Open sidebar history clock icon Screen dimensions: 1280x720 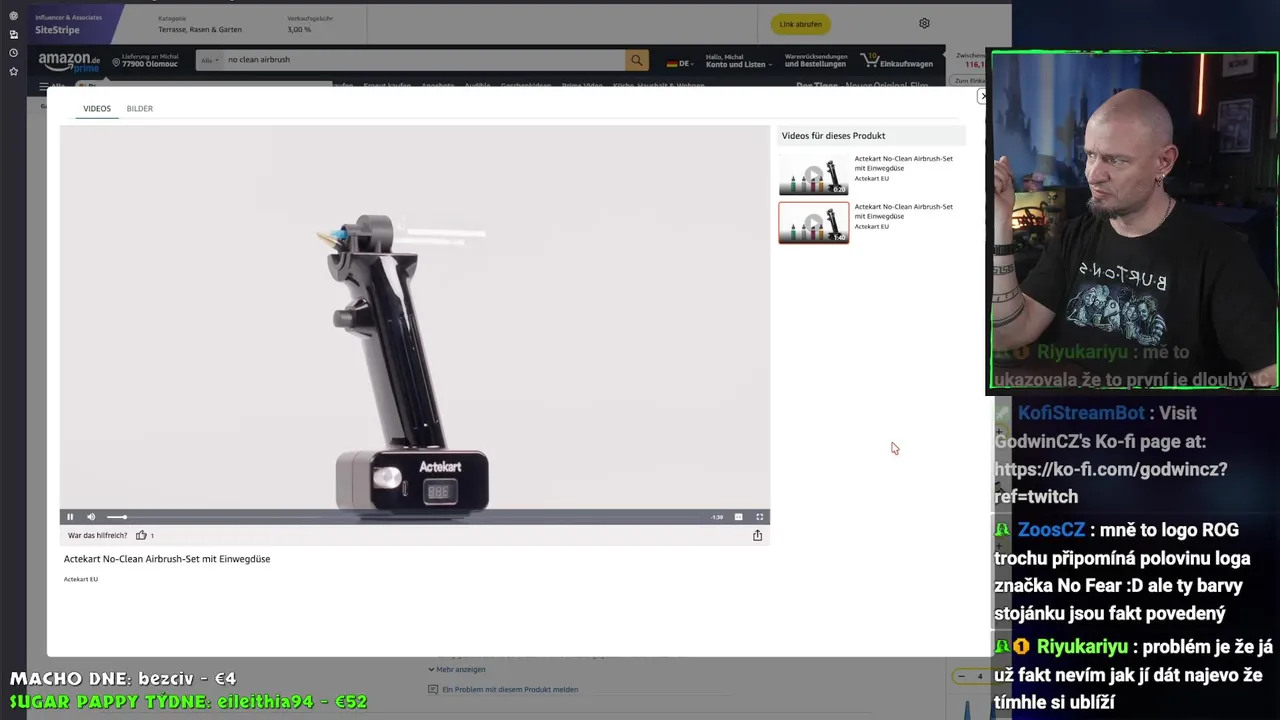pos(13,53)
